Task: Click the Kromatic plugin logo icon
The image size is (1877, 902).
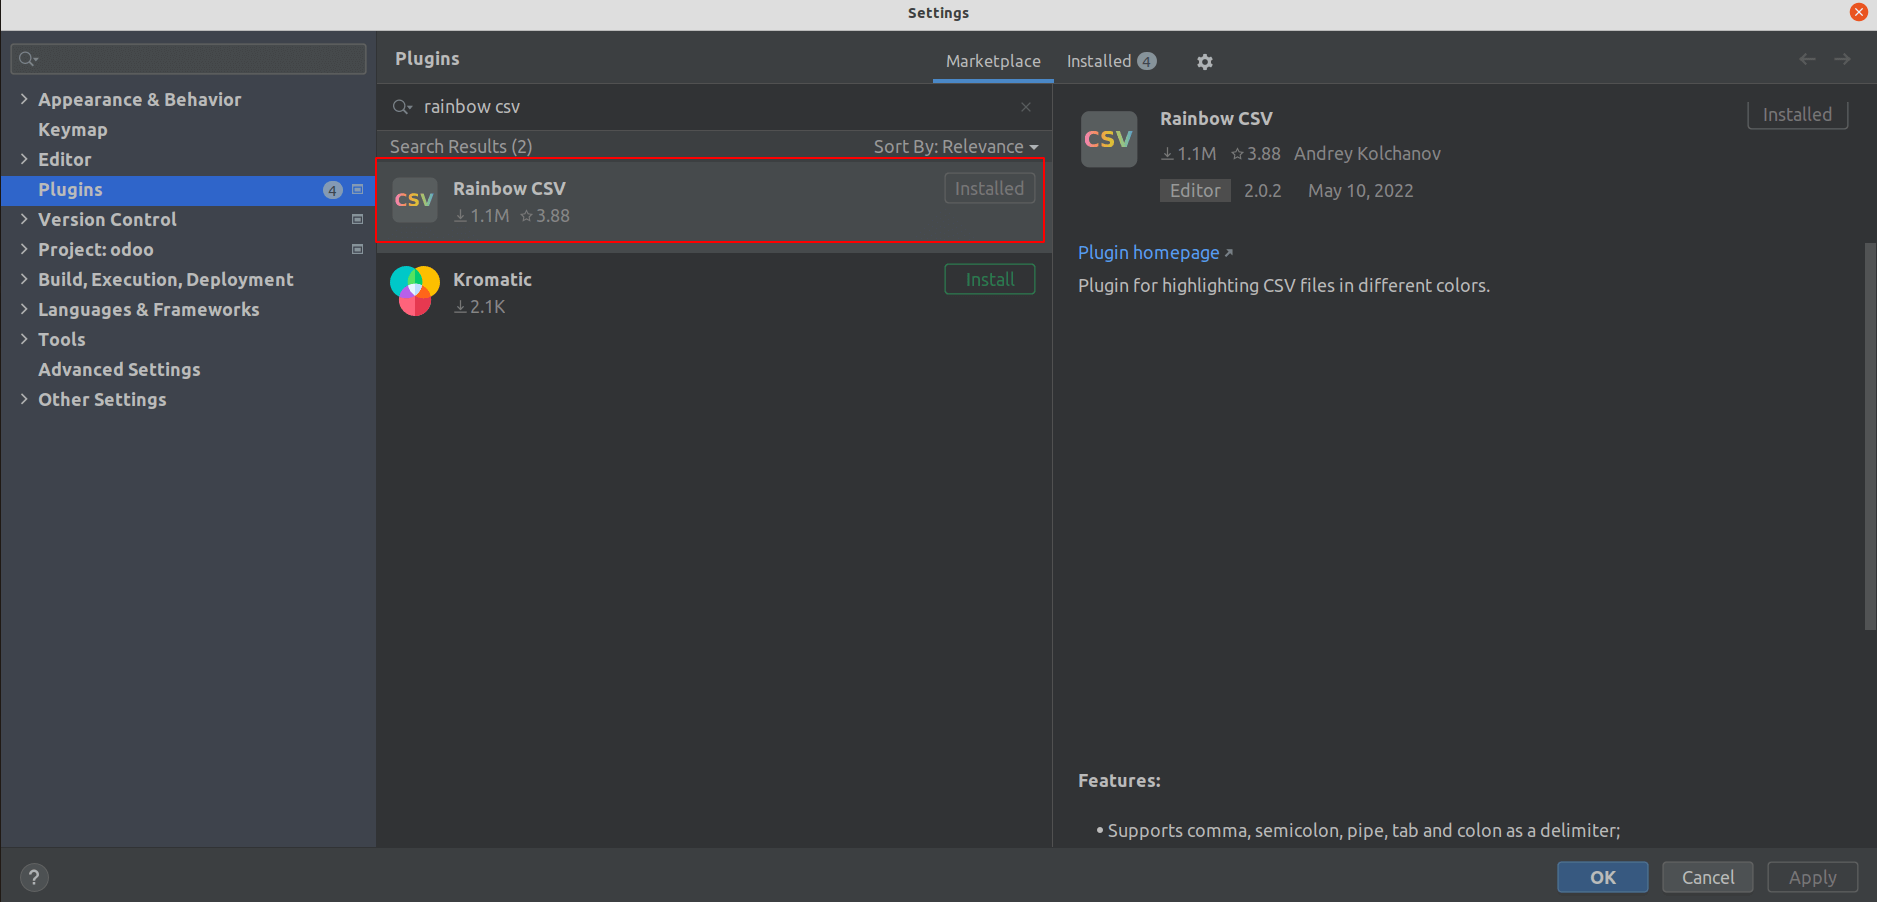Action: pos(414,291)
